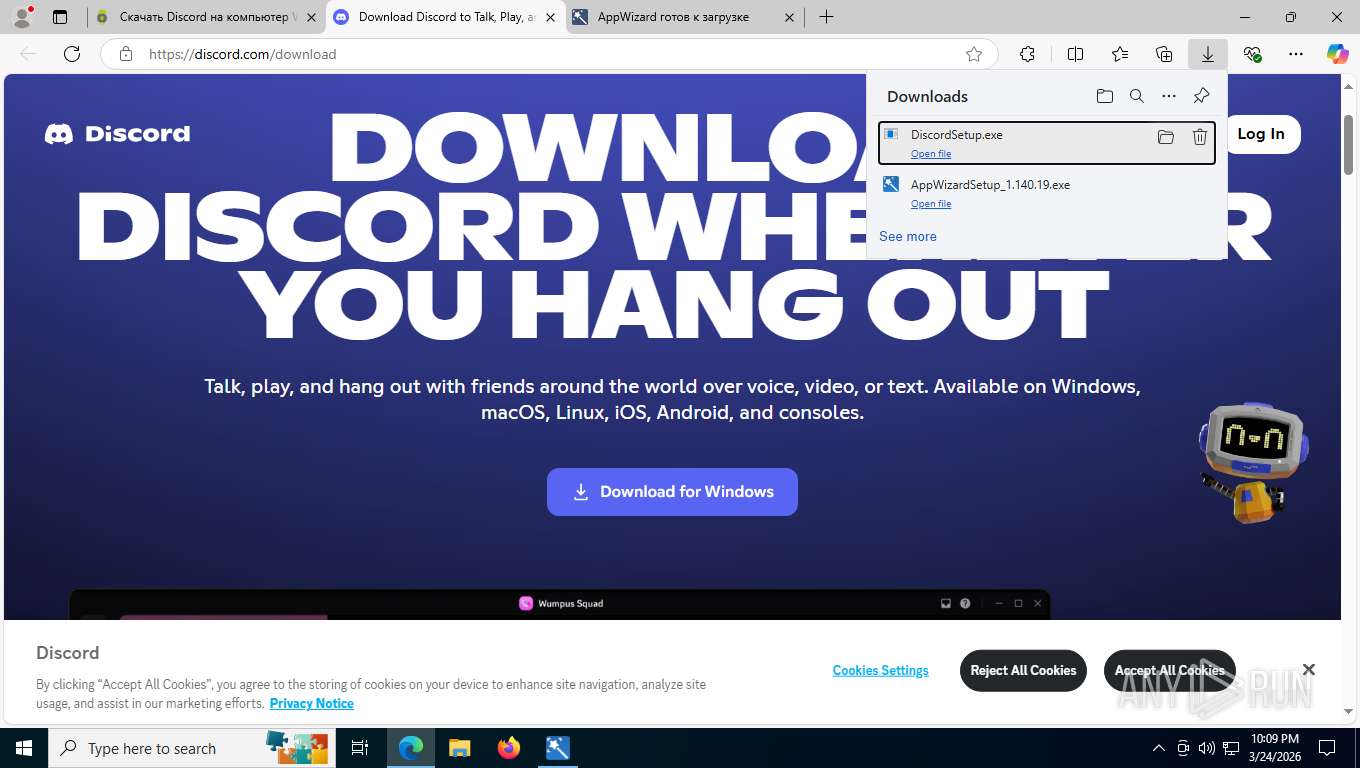
Task: Open File Explorer from taskbar
Action: [460, 748]
